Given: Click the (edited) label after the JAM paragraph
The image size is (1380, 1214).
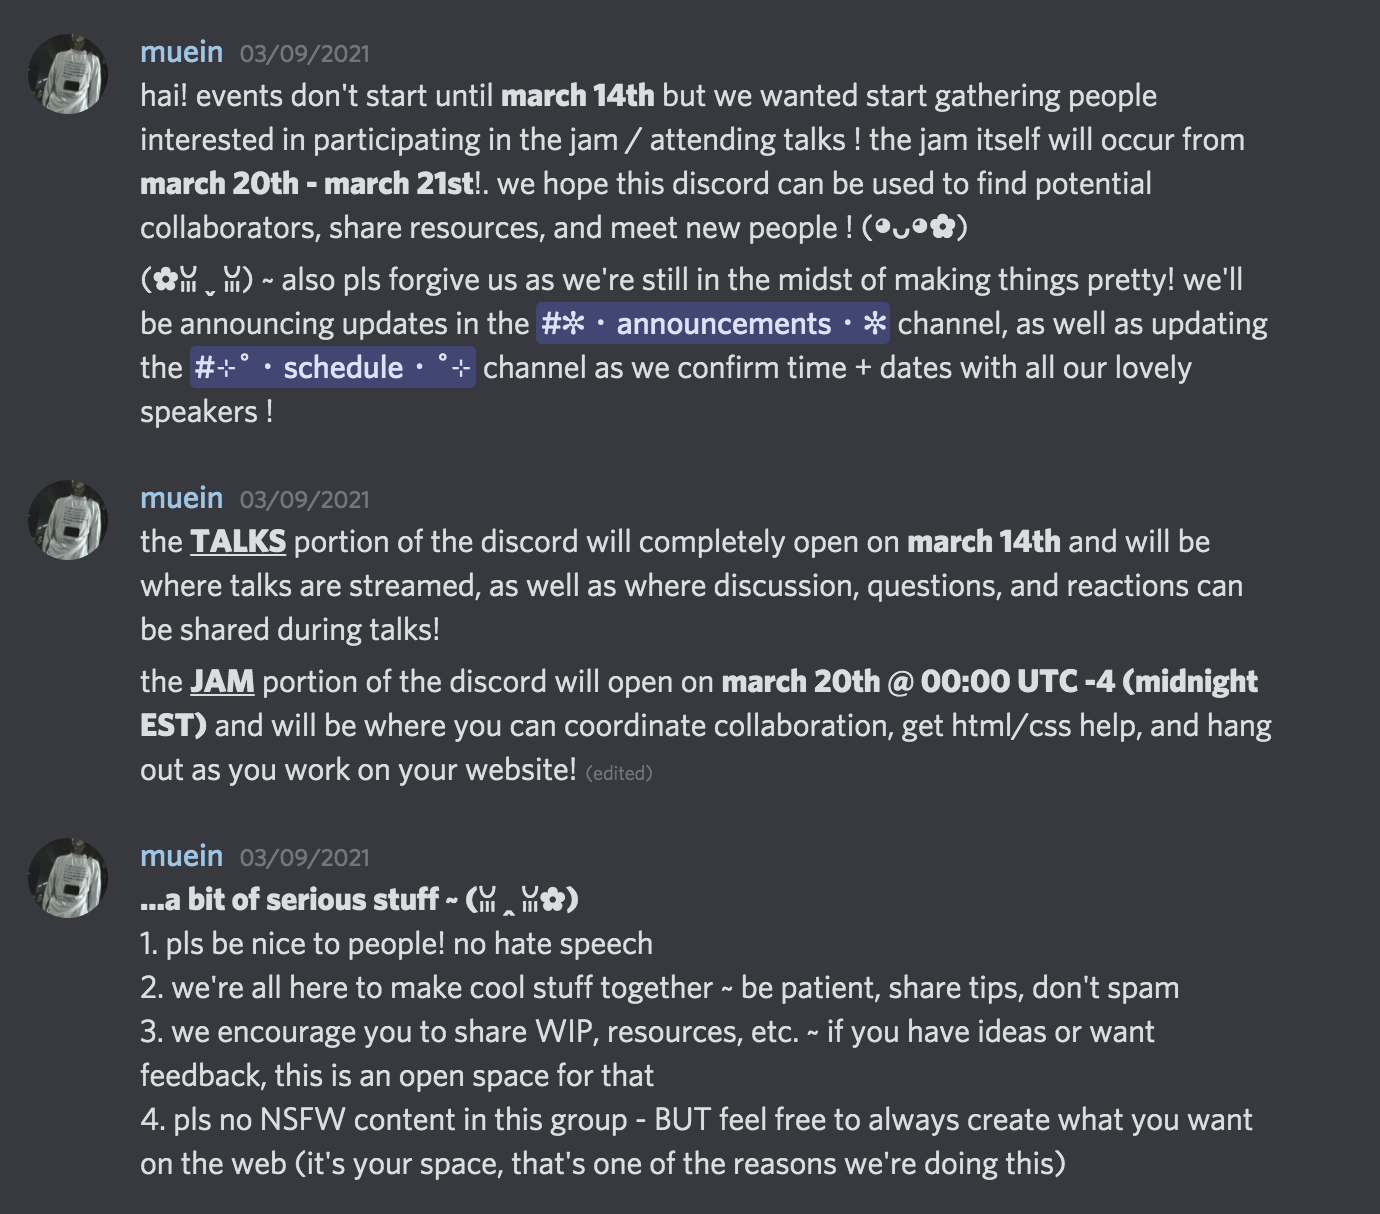Looking at the screenshot, I should pyautogui.click(x=619, y=773).
